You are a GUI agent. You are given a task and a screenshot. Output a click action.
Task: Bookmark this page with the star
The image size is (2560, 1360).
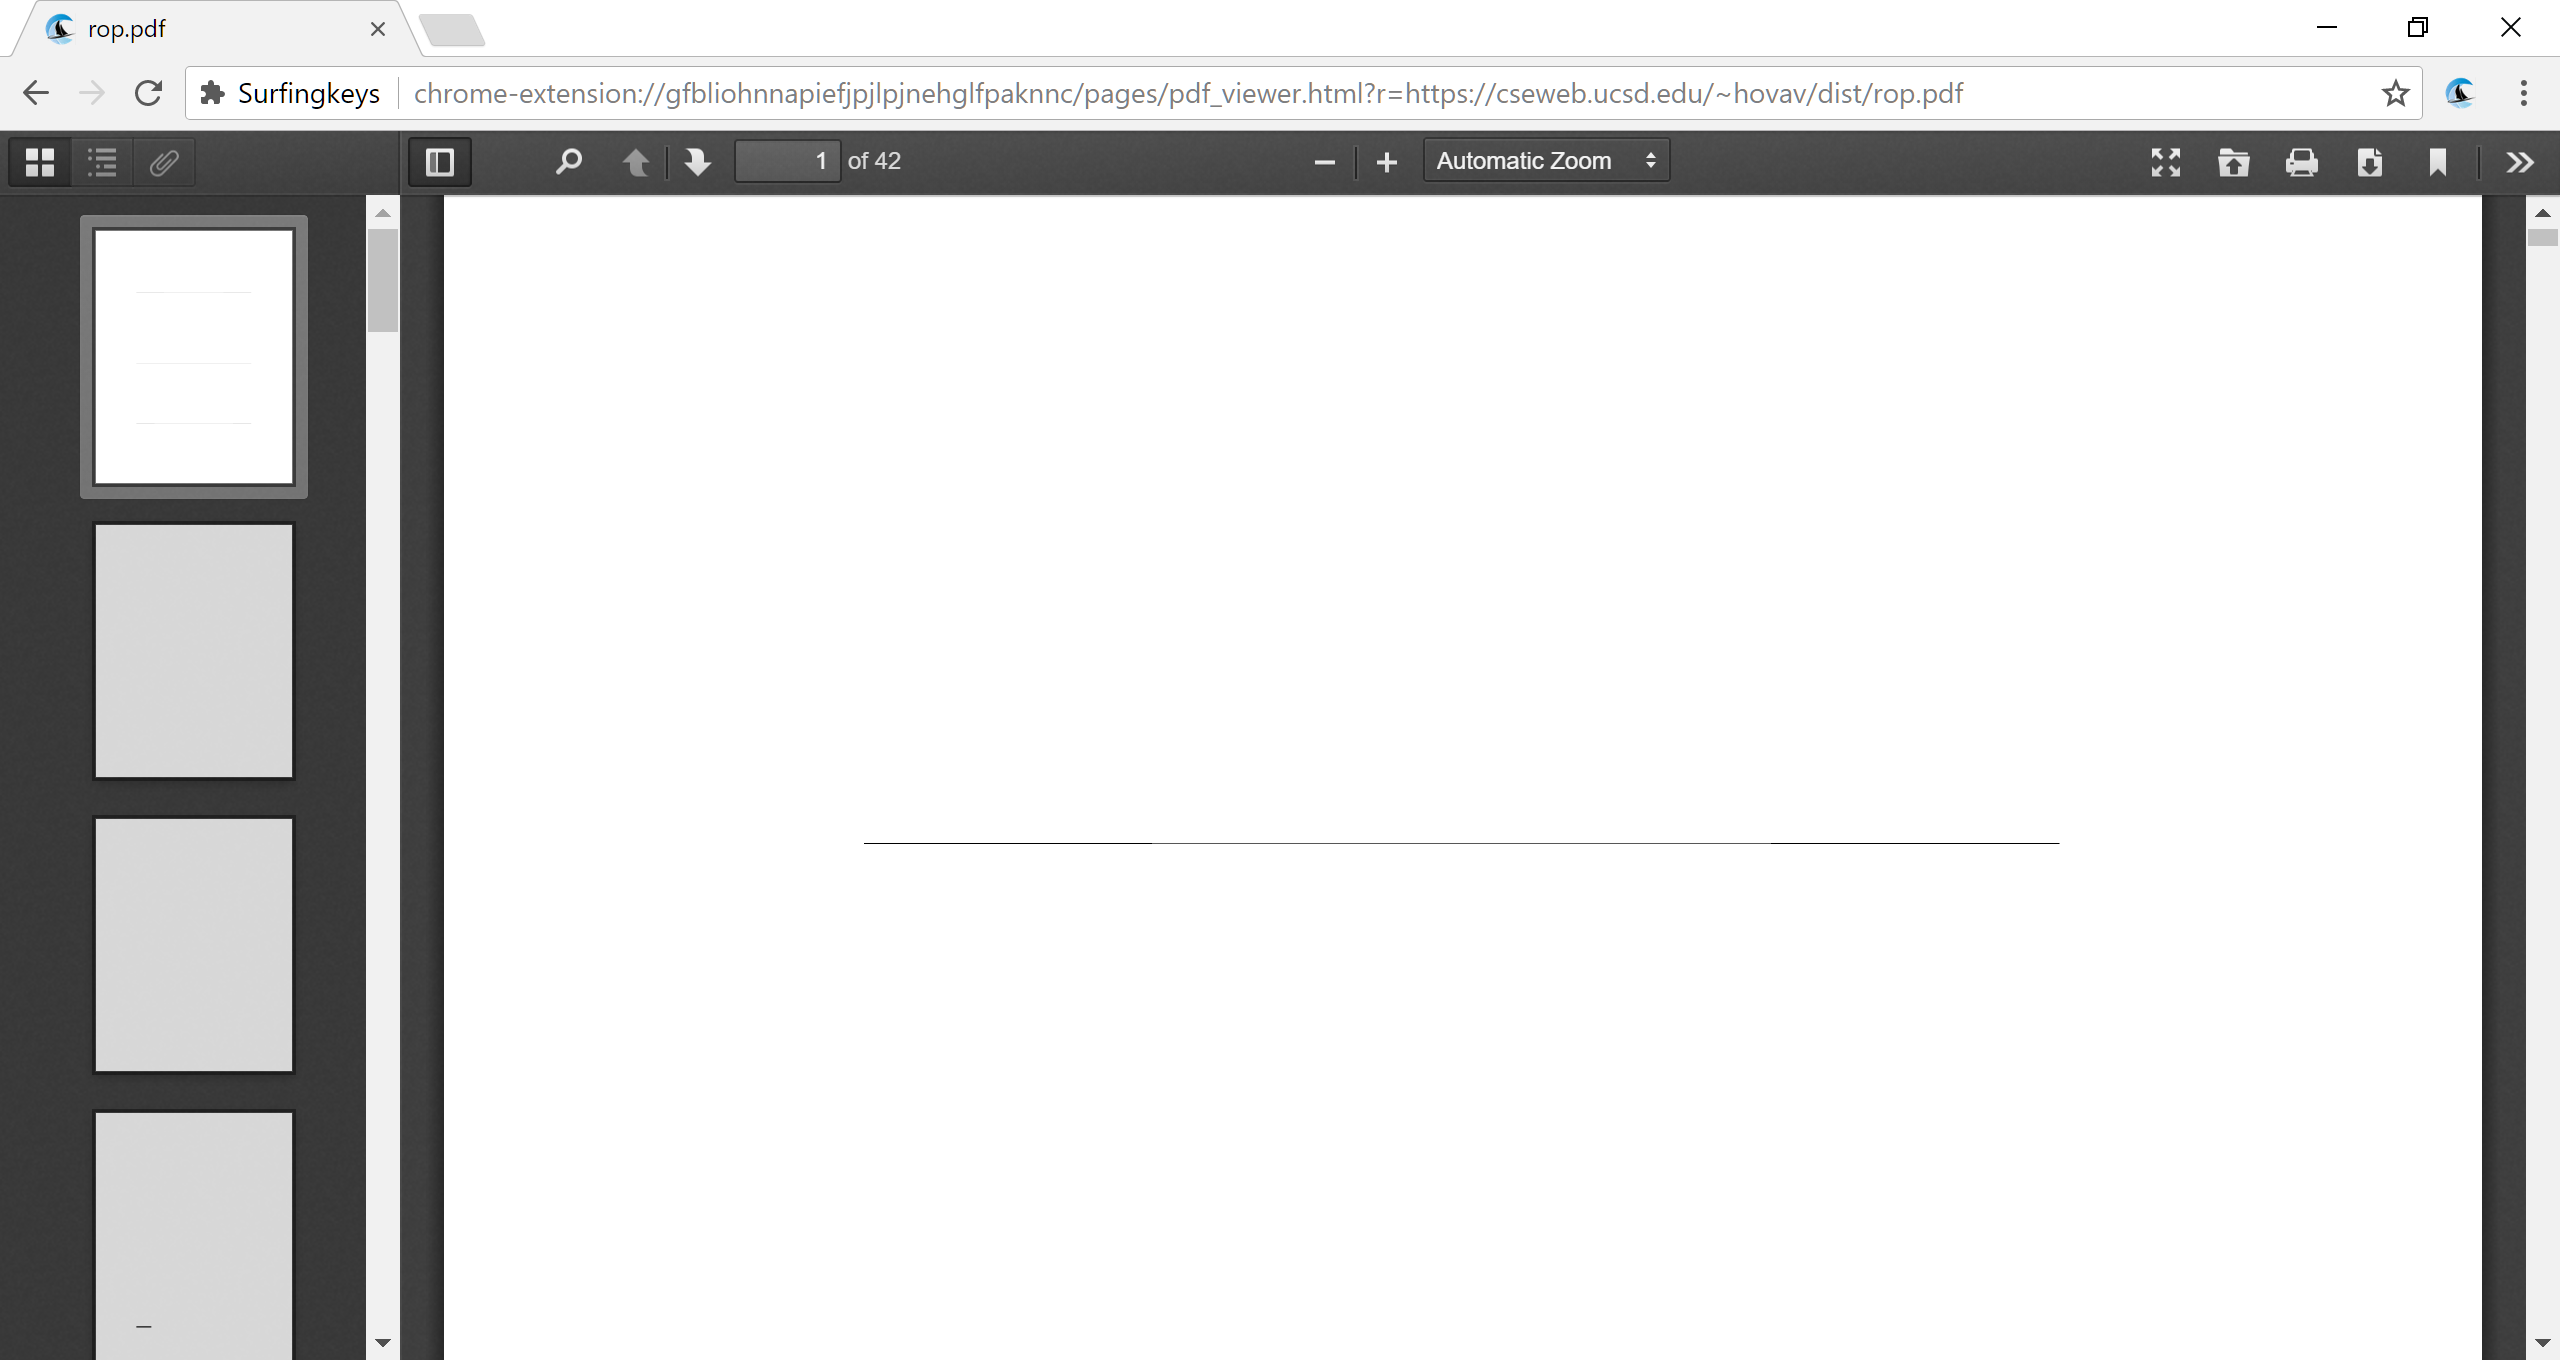point(2396,93)
